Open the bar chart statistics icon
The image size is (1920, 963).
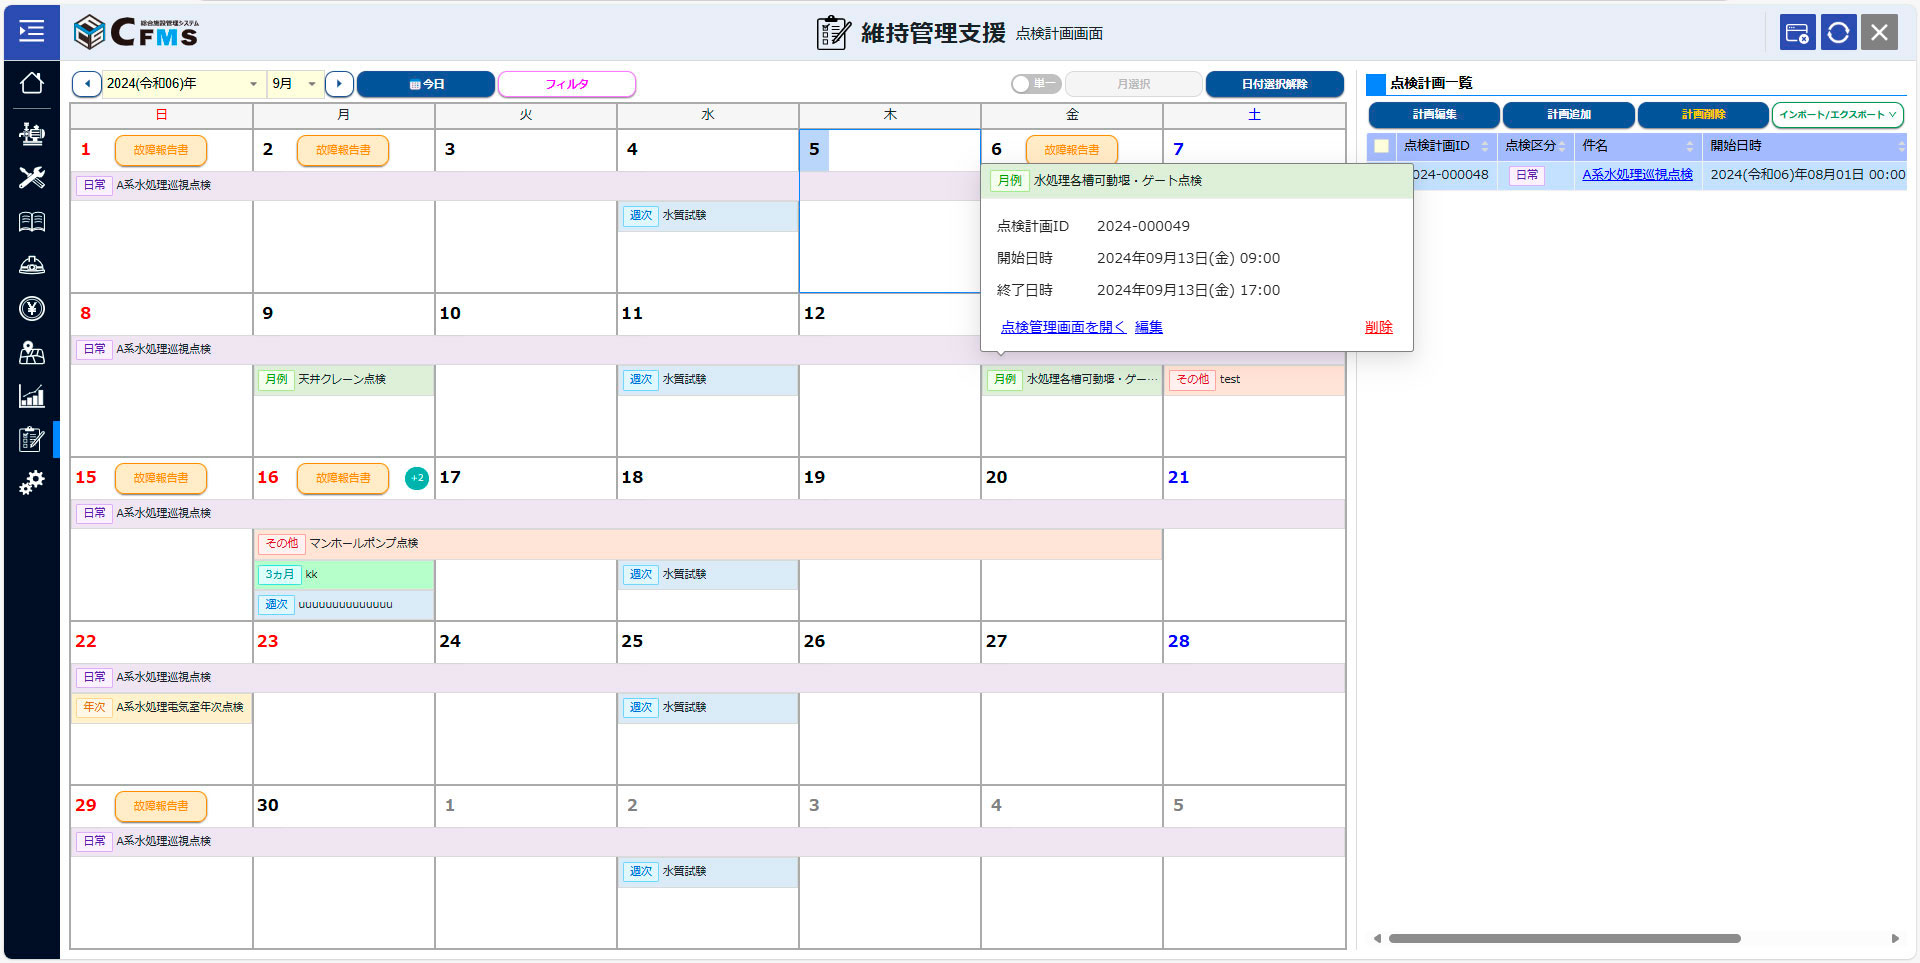(x=31, y=396)
